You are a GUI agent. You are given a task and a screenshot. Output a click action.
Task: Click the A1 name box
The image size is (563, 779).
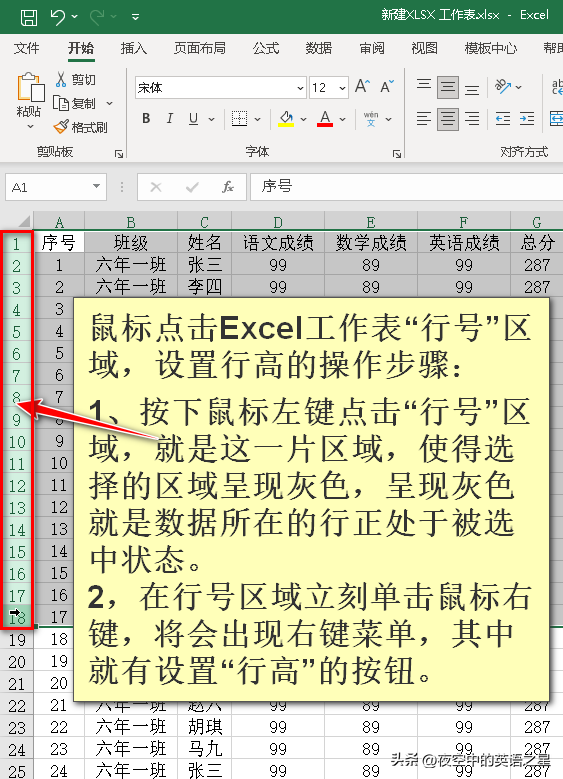pos(47,187)
